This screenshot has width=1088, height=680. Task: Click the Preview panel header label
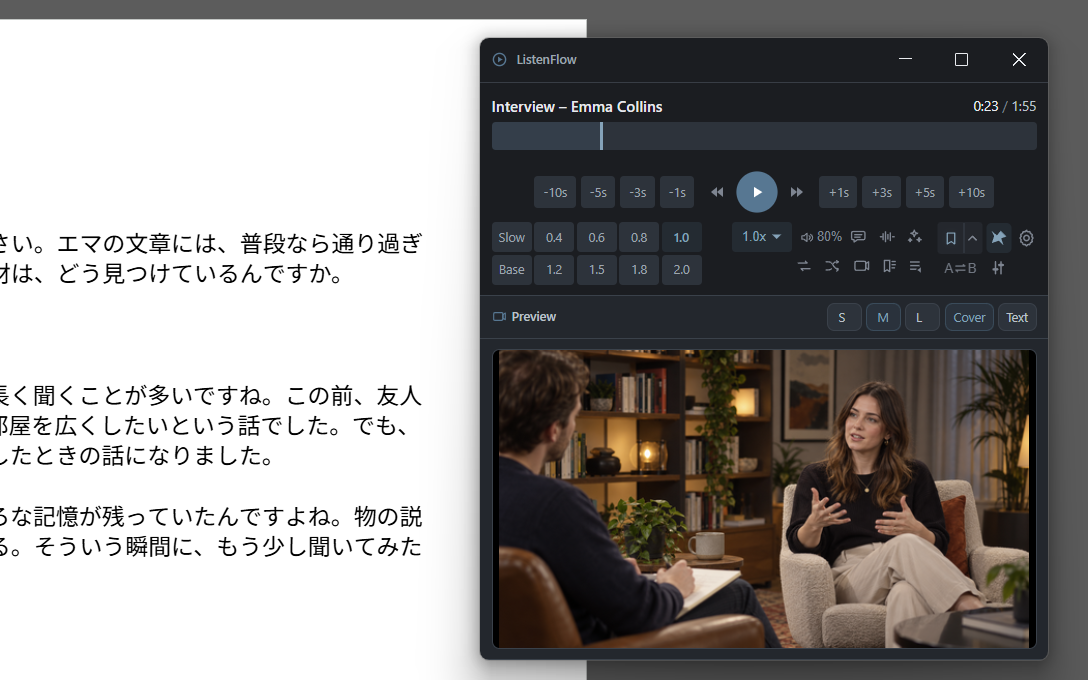(x=534, y=316)
